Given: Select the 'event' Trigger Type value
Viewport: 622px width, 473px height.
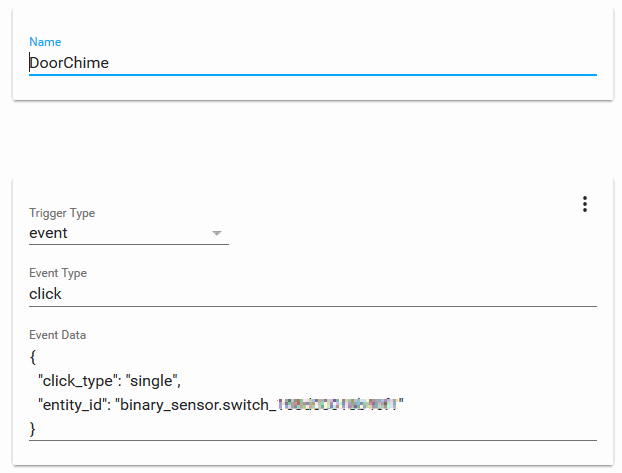Looking at the screenshot, I should [x=48, y=233].
